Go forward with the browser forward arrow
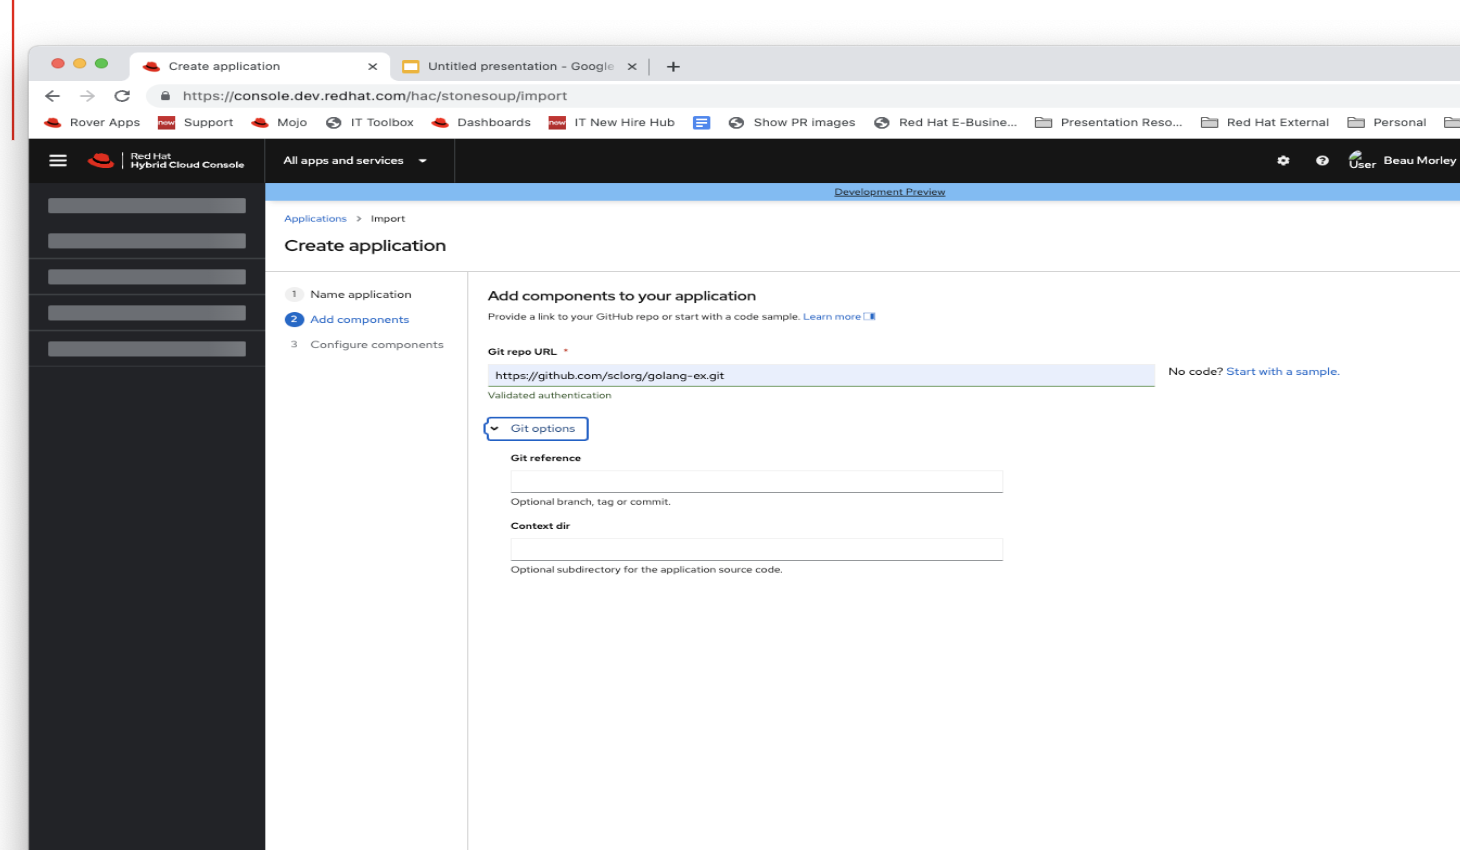The image size is (1460, 850). tap(87, 96)
